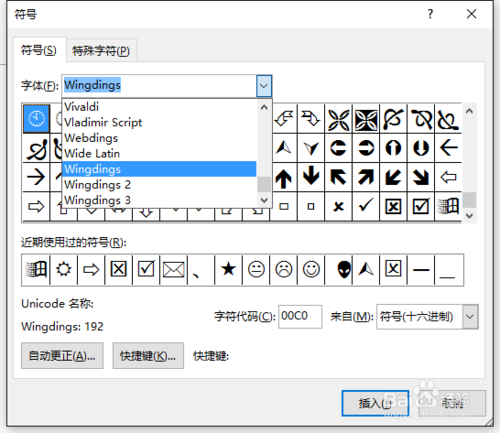This screenshot has height=433, width=500.
Task: Select the outlined left arrow symbol in grid
Action: (448, 177)
